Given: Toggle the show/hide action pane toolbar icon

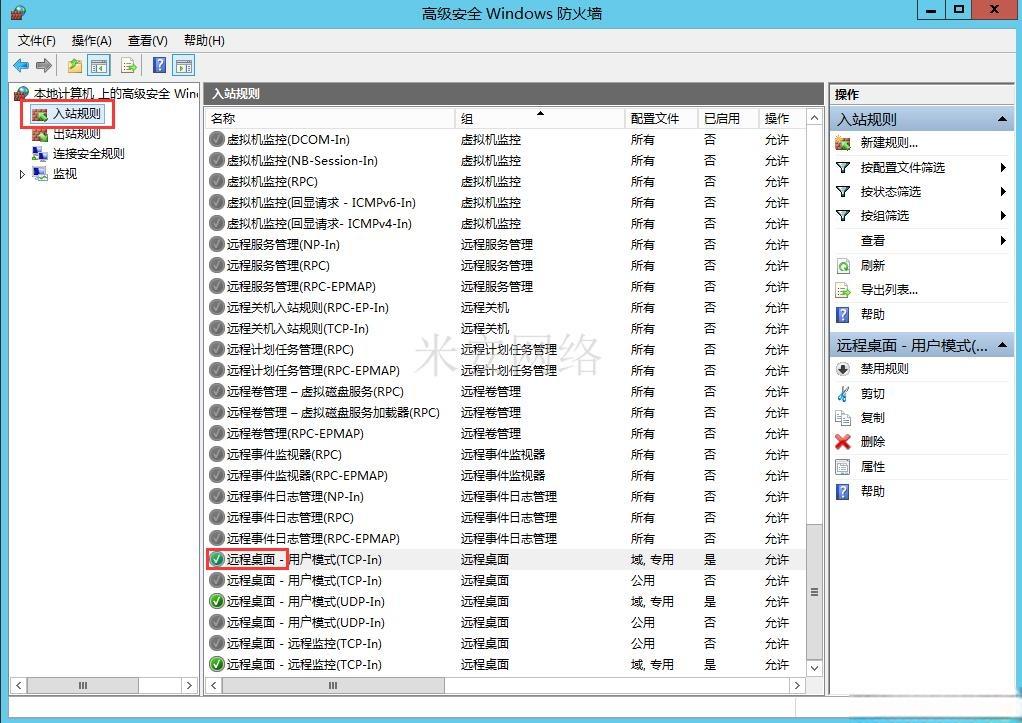Looking at the screenshot, I should pyautogui.click(x=184, y=65).
